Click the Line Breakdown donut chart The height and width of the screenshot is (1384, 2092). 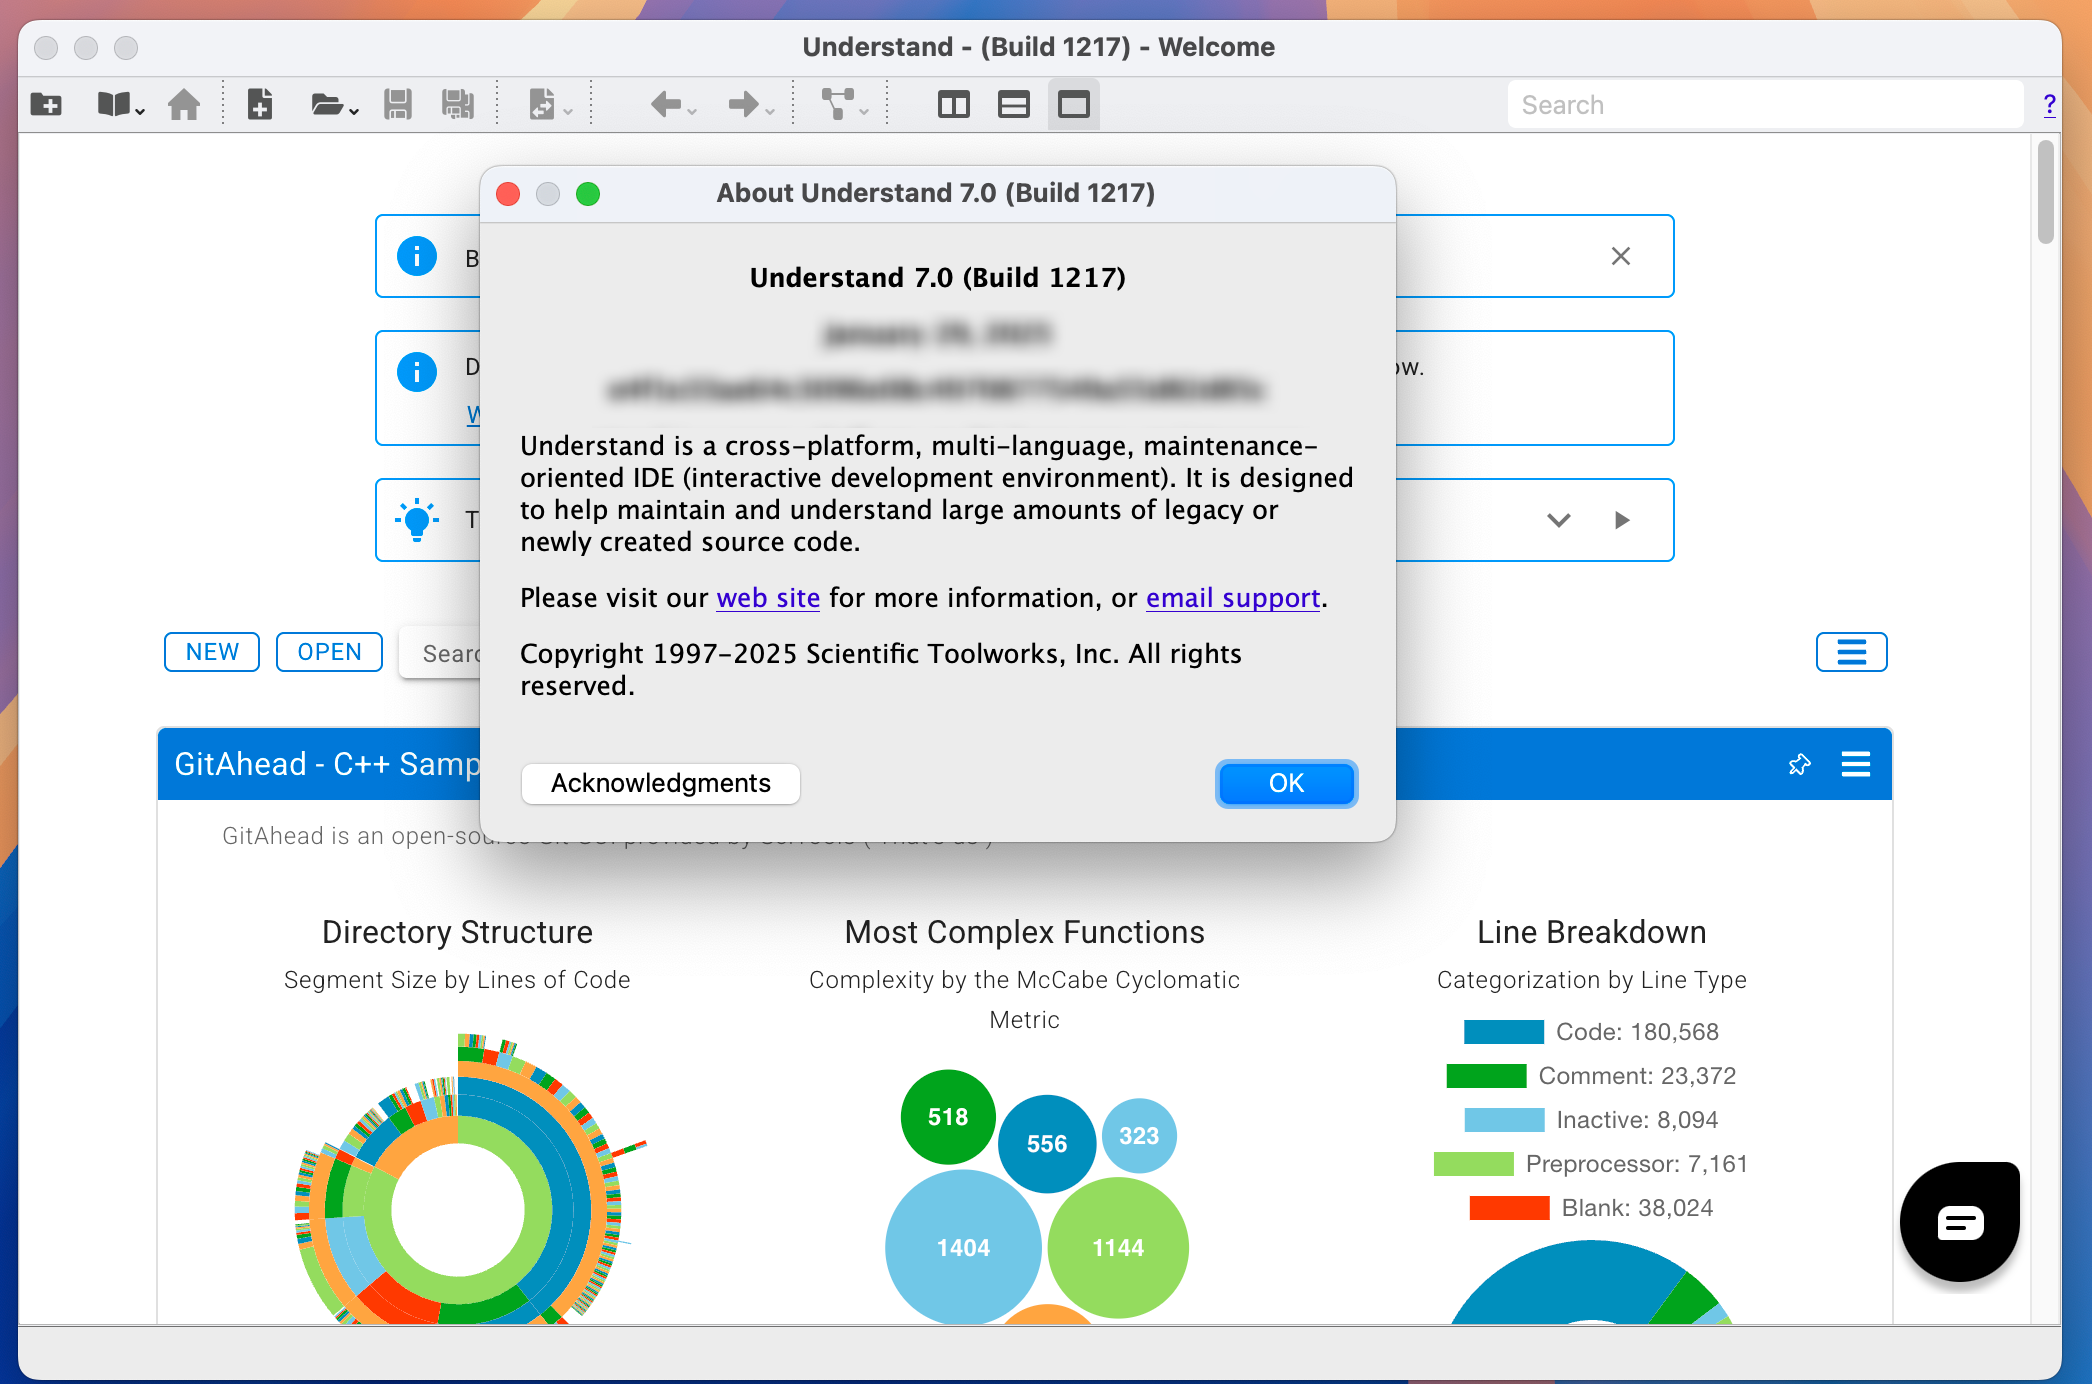click(x=1592, y=1282)
